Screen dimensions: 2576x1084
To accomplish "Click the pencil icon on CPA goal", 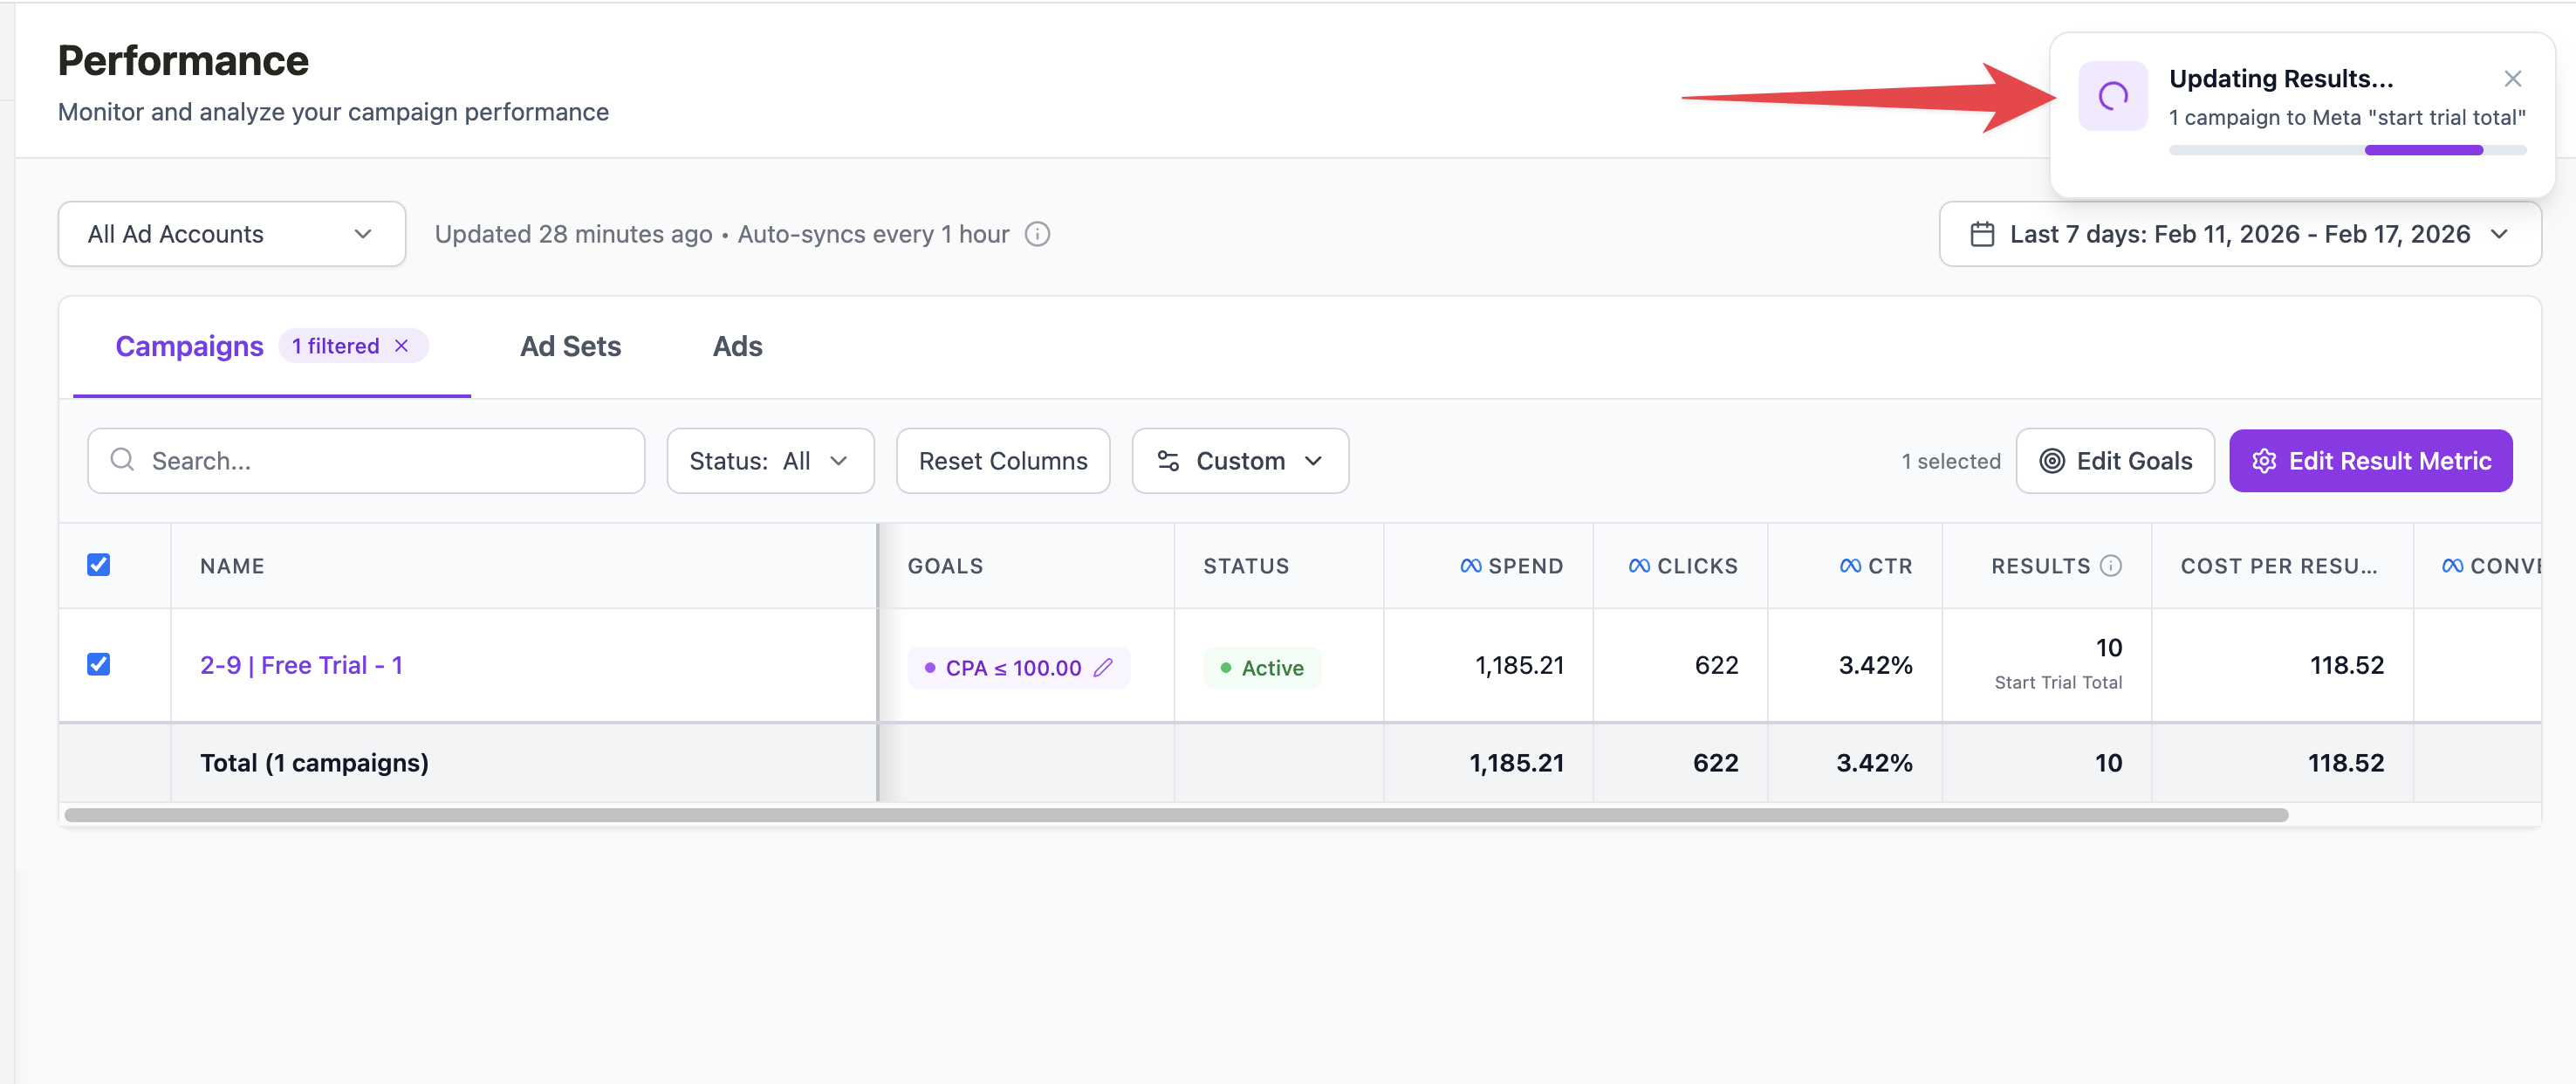I will [1103, 668].
